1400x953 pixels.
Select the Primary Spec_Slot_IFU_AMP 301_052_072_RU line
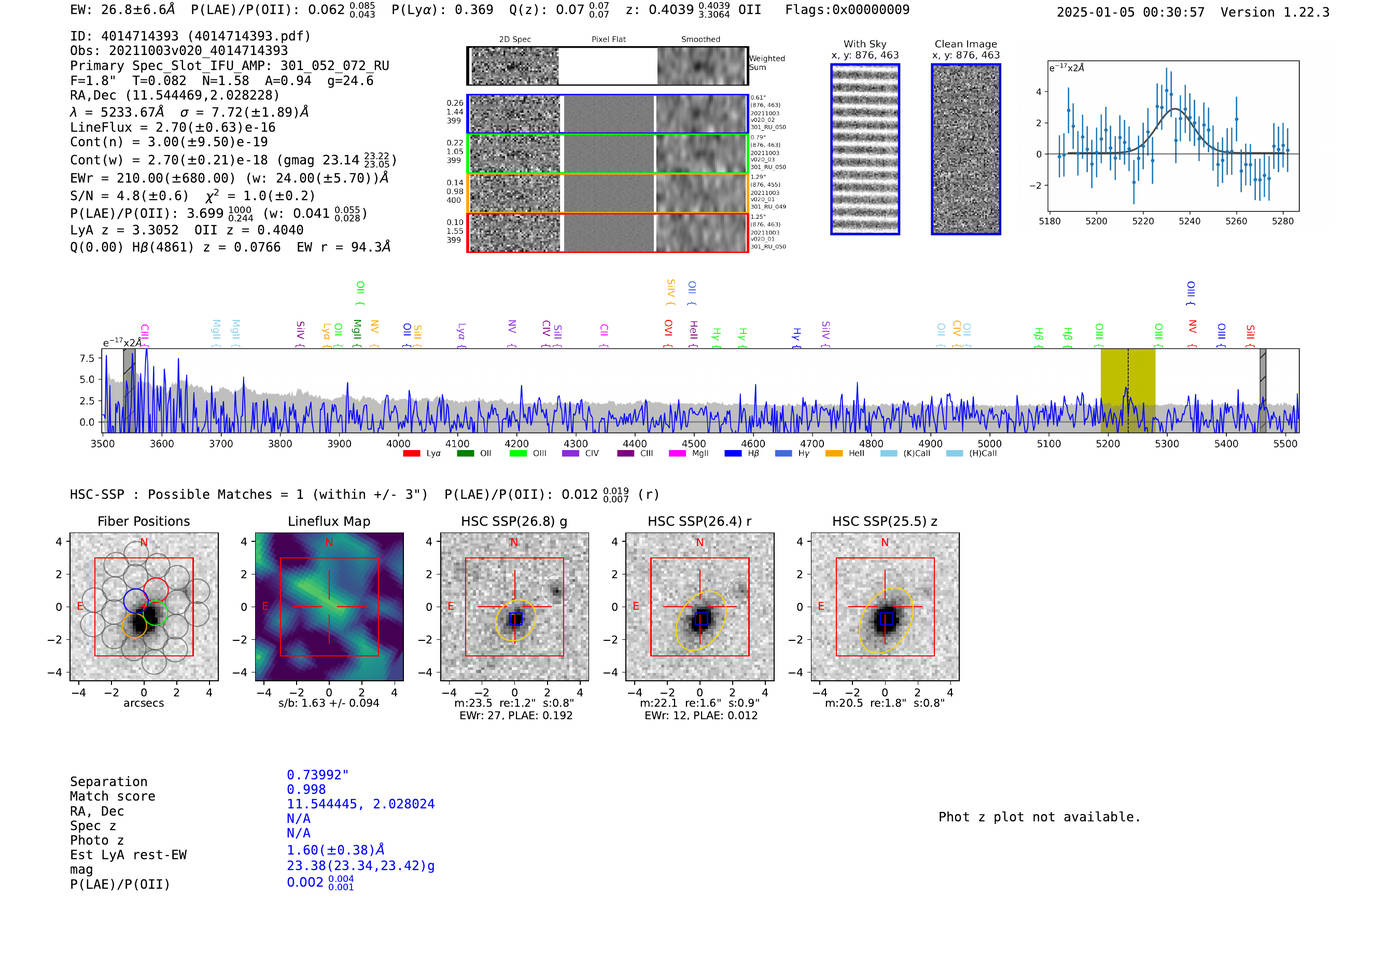230,66
